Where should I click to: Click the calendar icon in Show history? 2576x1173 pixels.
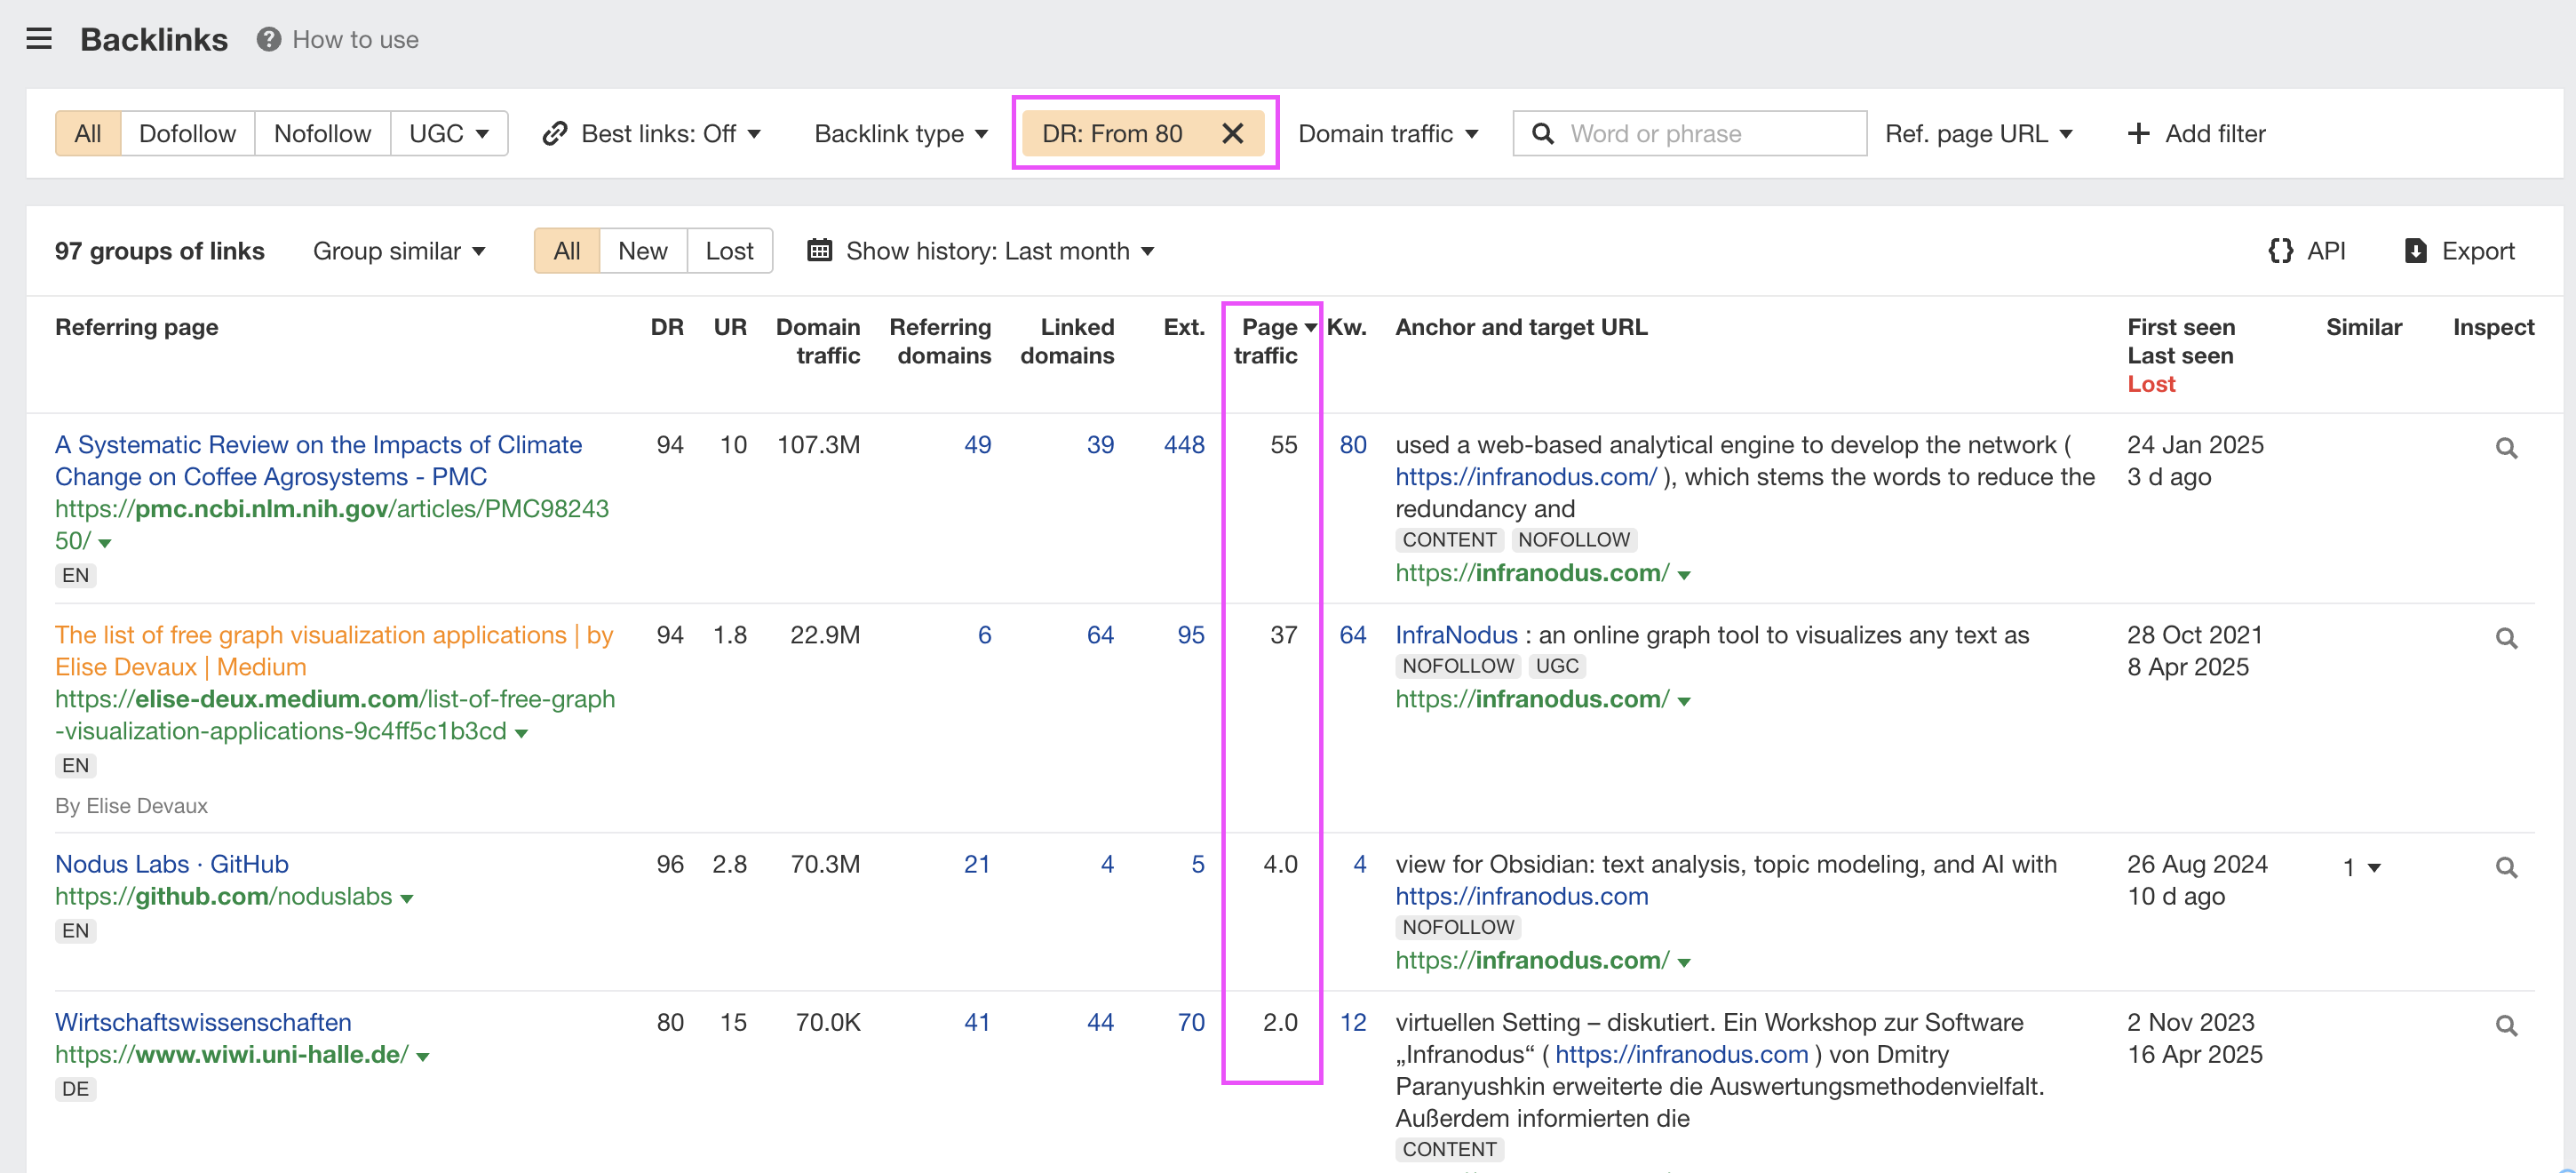(x=819, y=250)
